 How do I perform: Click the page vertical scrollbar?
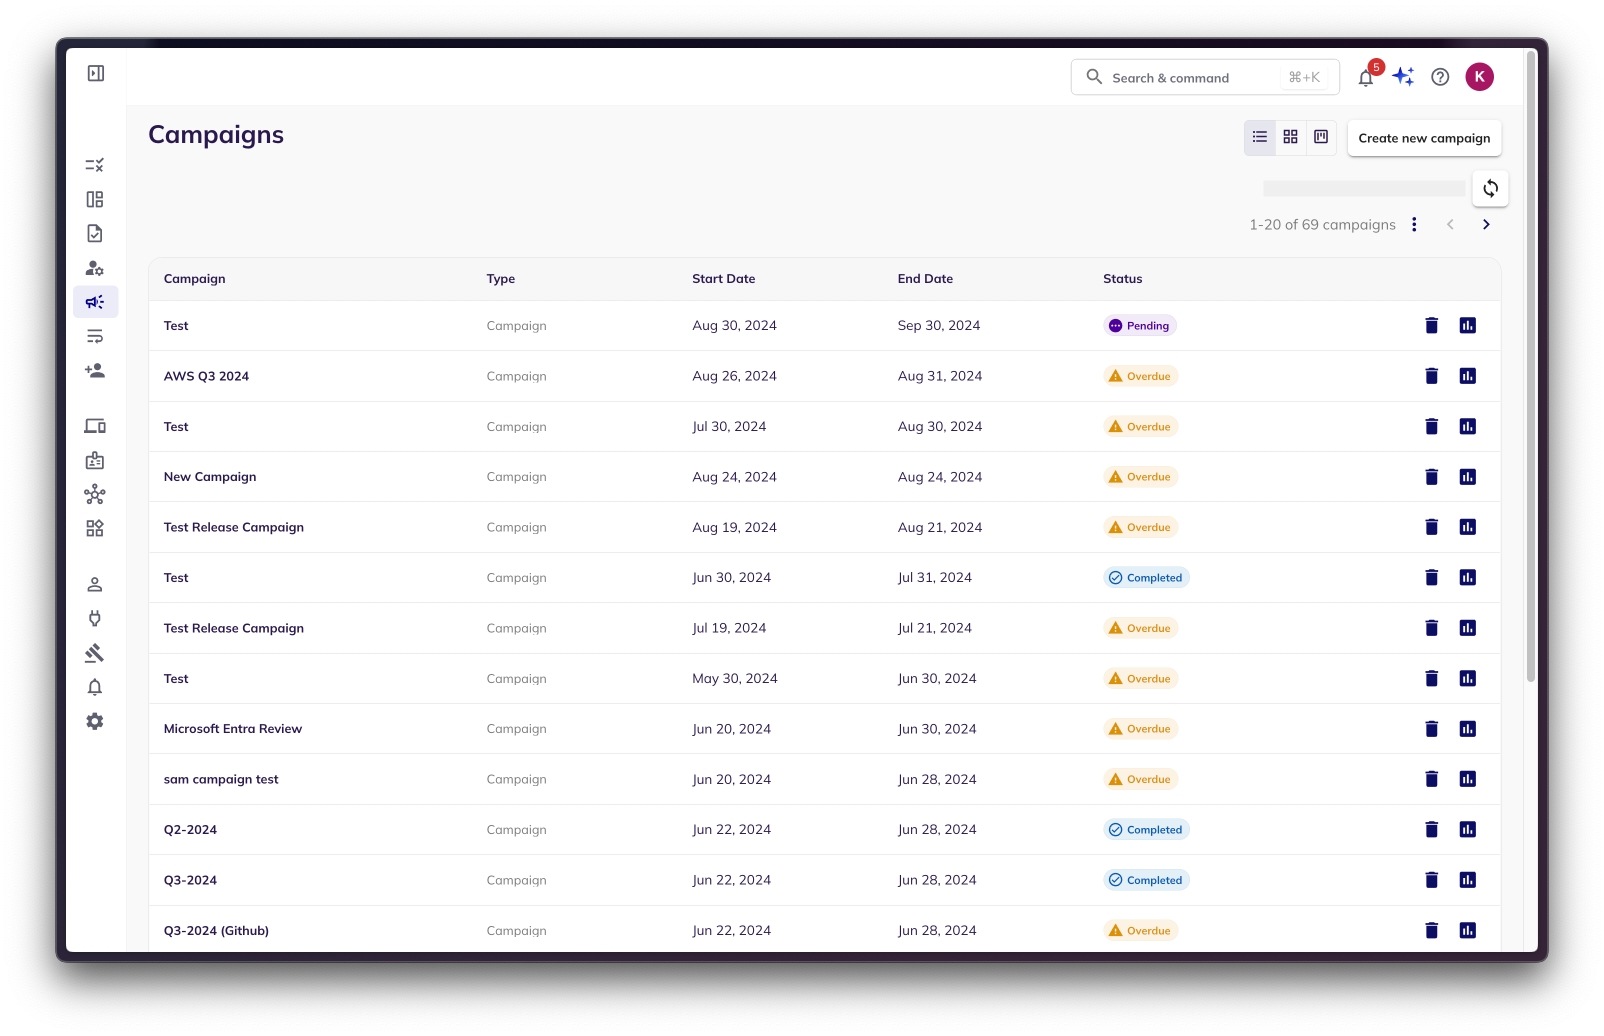coord(1531,400)
